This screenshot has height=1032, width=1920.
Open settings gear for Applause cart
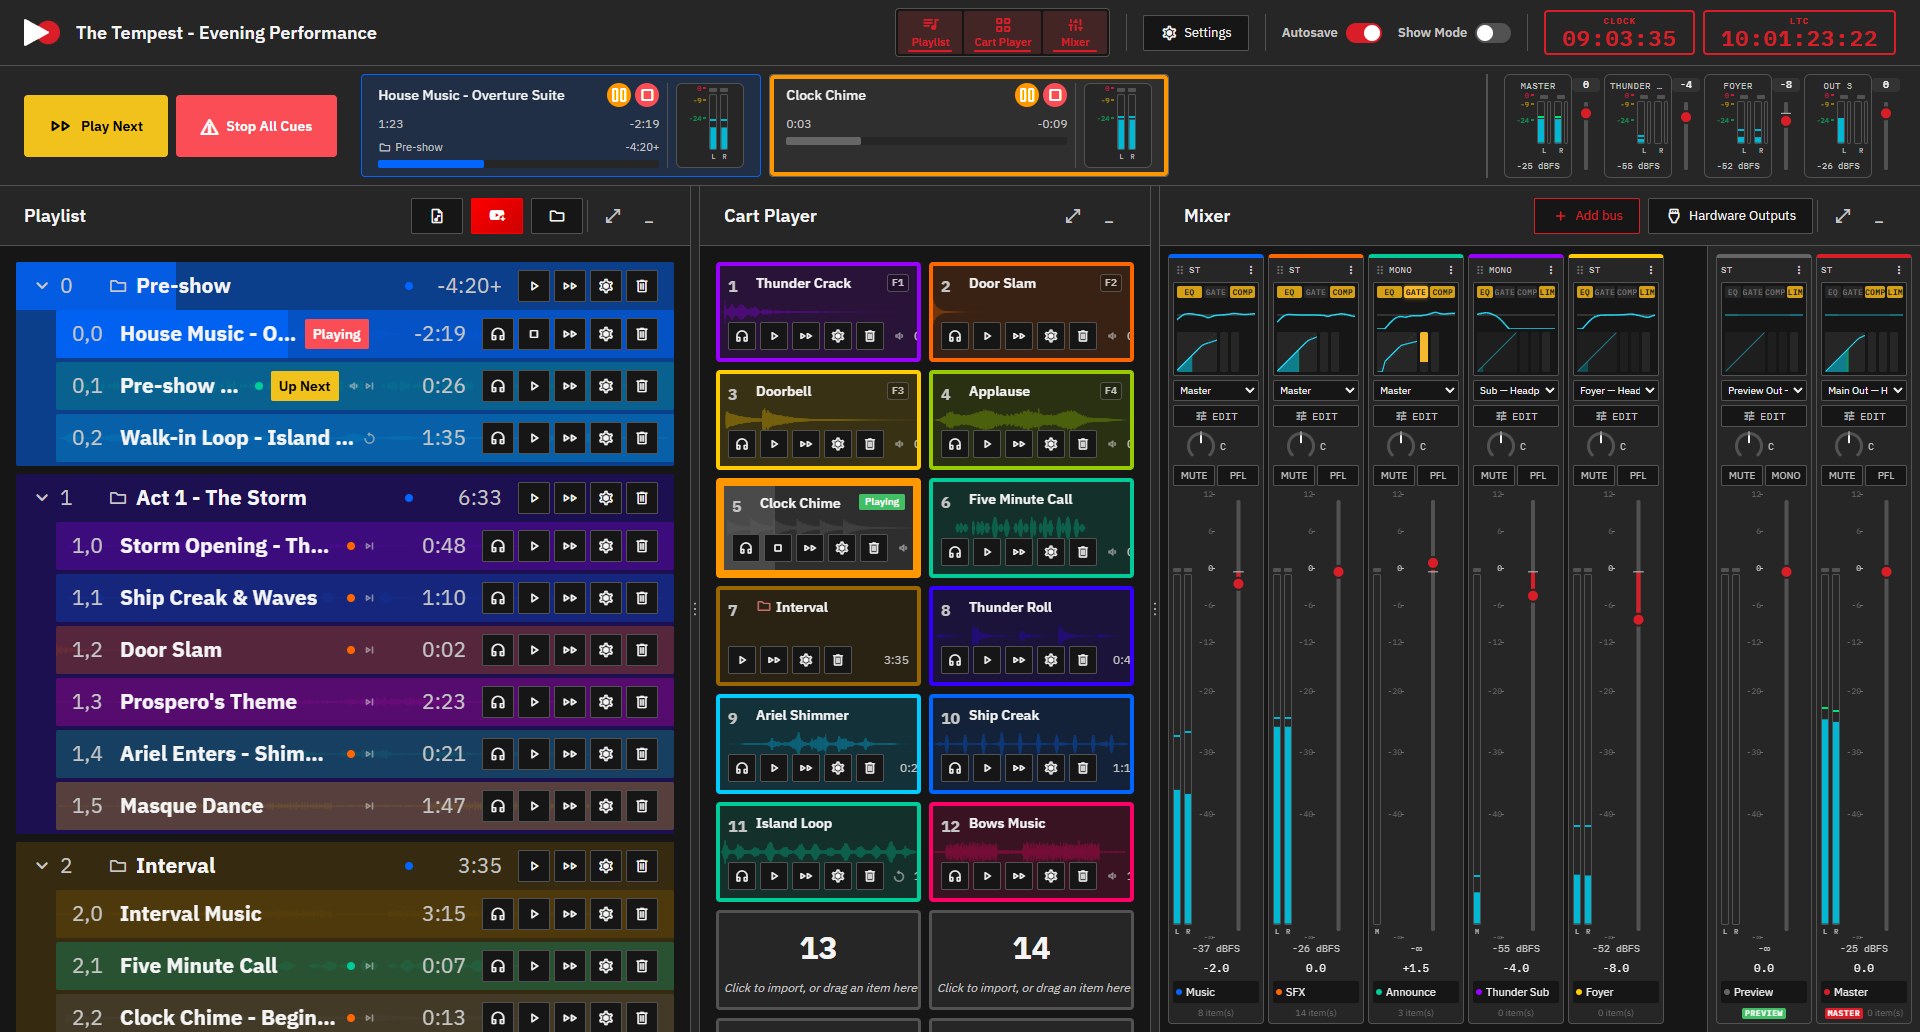point(1051,444)
